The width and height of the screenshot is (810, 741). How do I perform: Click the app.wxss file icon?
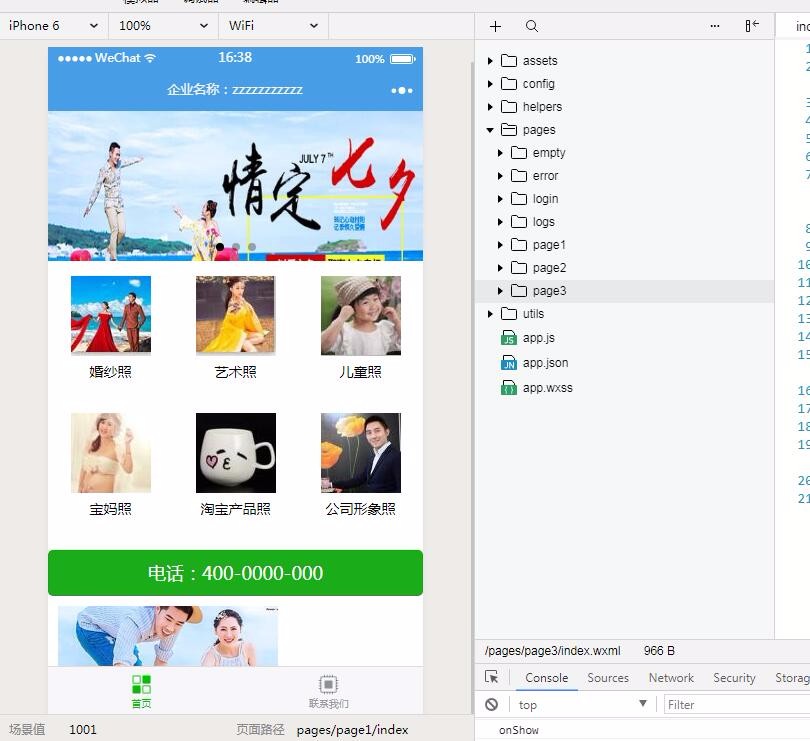pos(510,388)
